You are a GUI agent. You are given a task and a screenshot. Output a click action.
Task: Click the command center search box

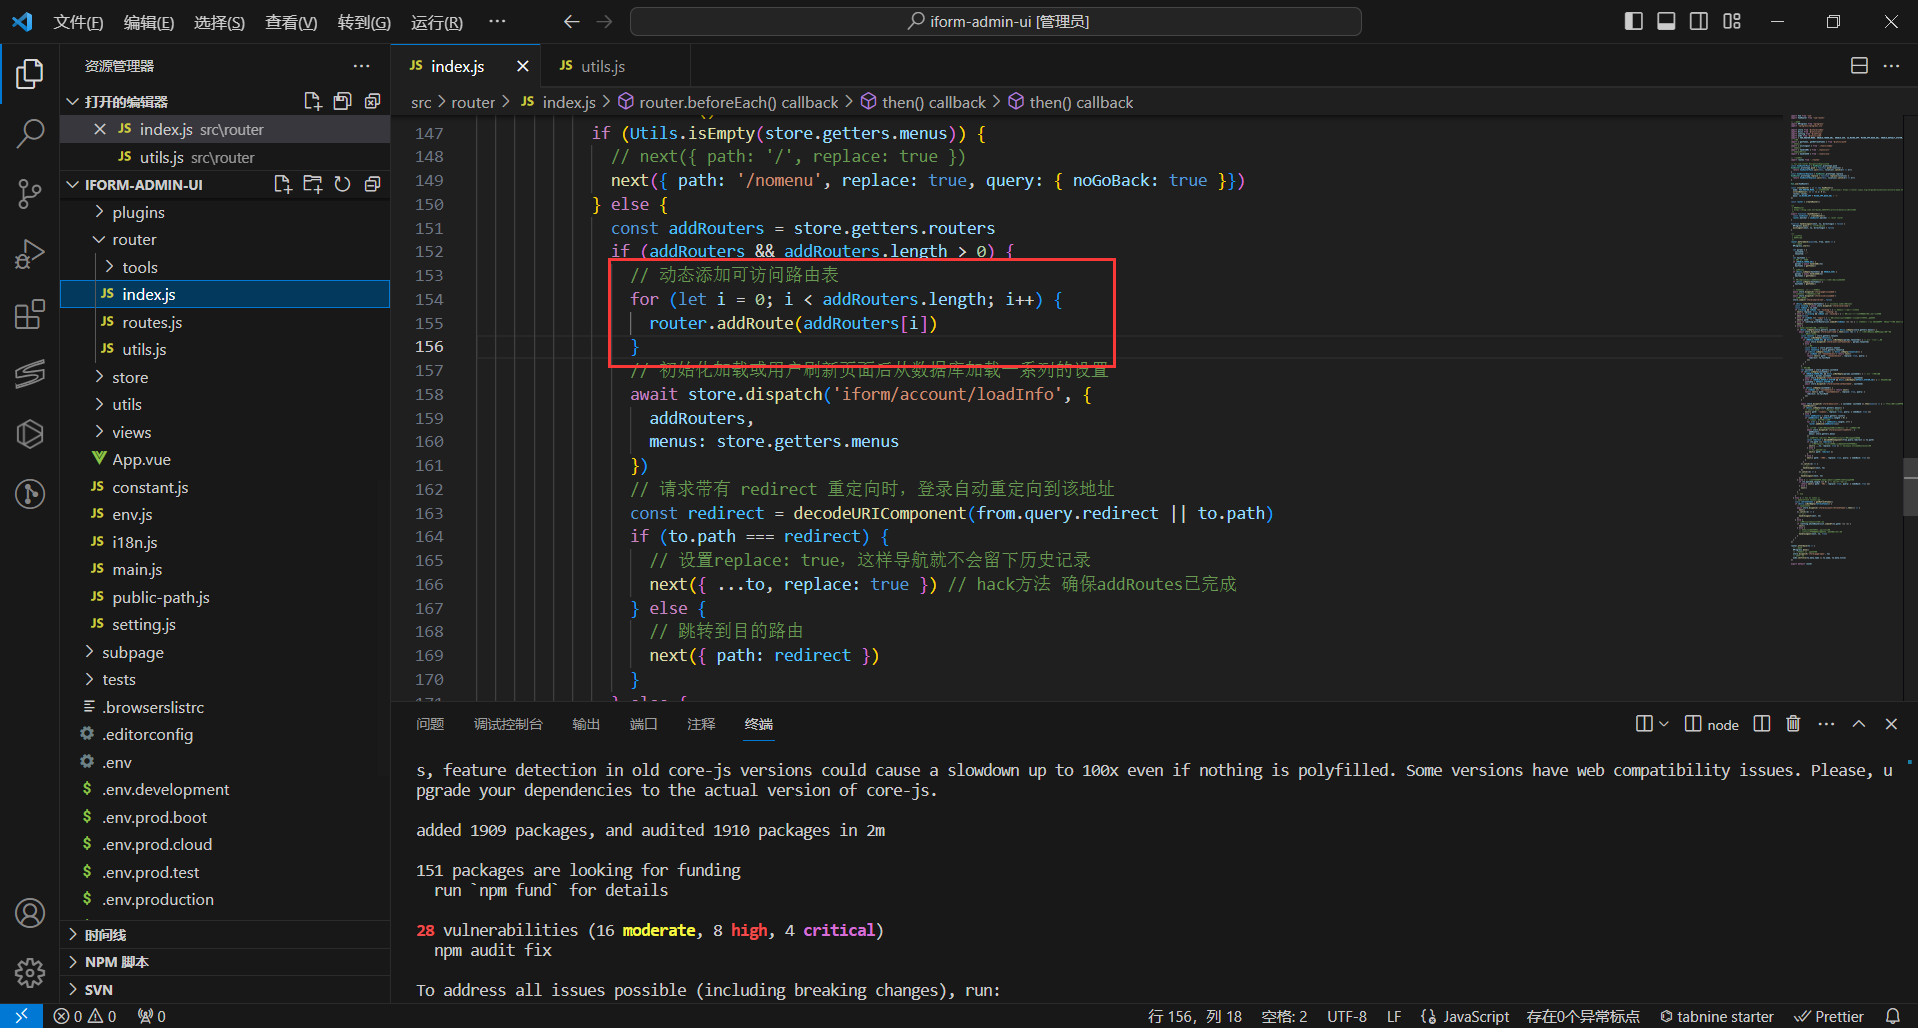(996, 21)
